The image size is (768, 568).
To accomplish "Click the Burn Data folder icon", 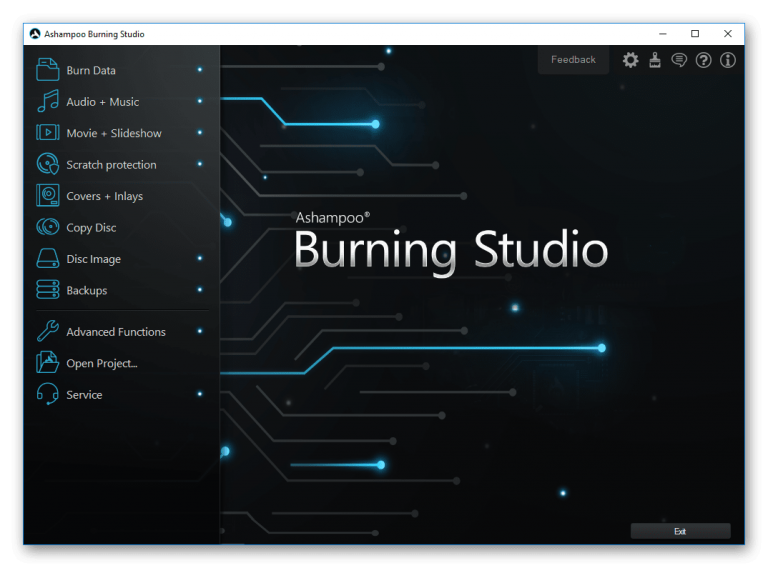I will [48, 70].
